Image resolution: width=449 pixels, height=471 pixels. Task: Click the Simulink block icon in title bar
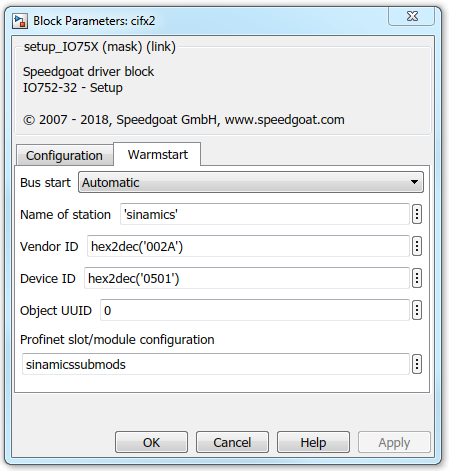click(20, 21)
